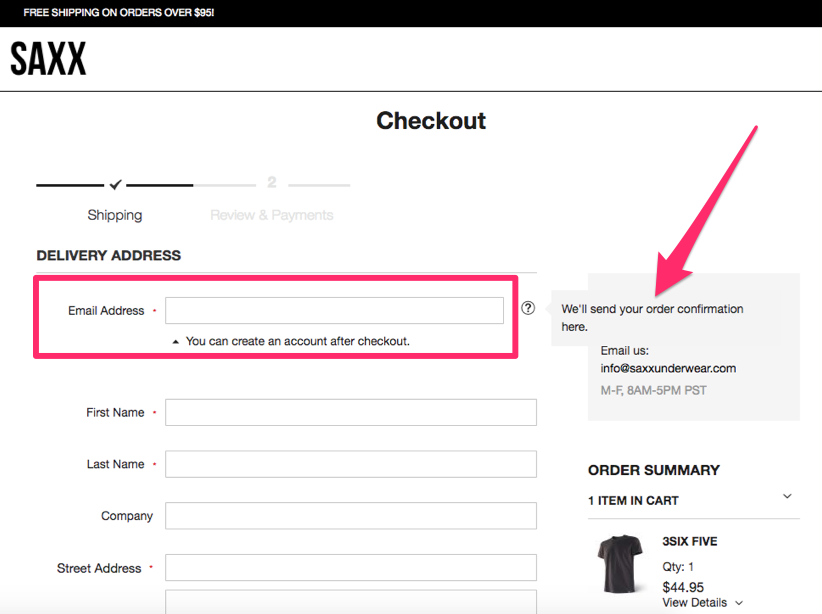The height and width of the screenshot is (614, 822).
Task: Click the 1 ITEM IN CART heading
Action: click(x=633, y=500)
